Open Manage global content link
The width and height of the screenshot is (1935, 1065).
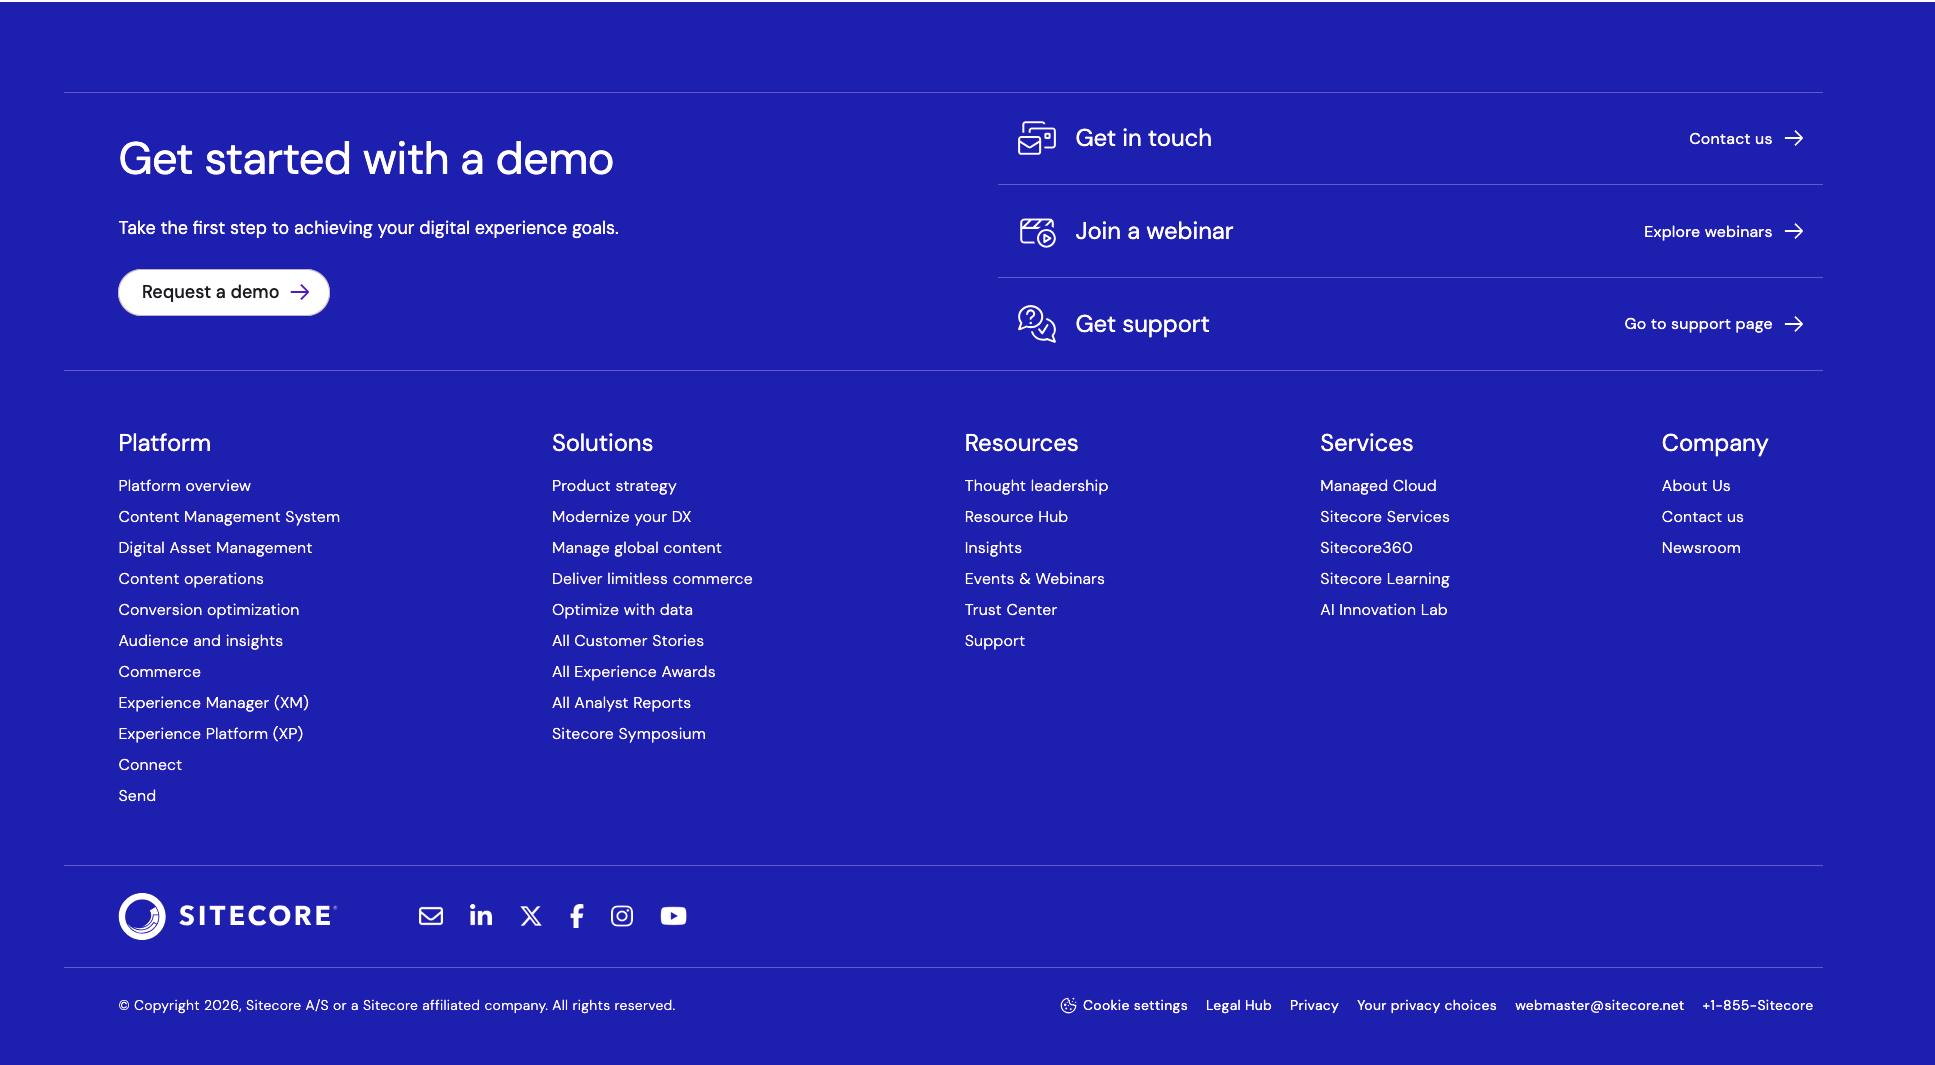(637, 548)
